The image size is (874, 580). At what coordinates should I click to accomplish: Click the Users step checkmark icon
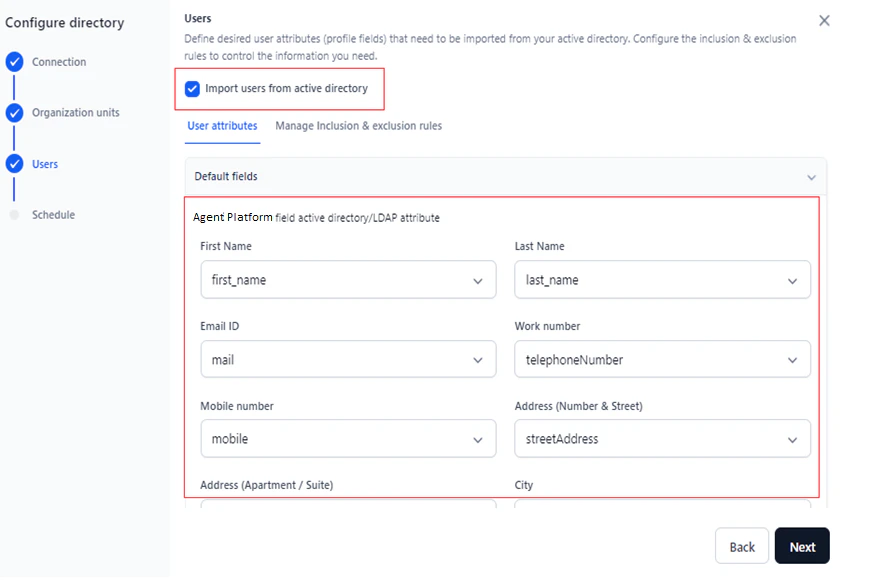(x=14, y=164)
